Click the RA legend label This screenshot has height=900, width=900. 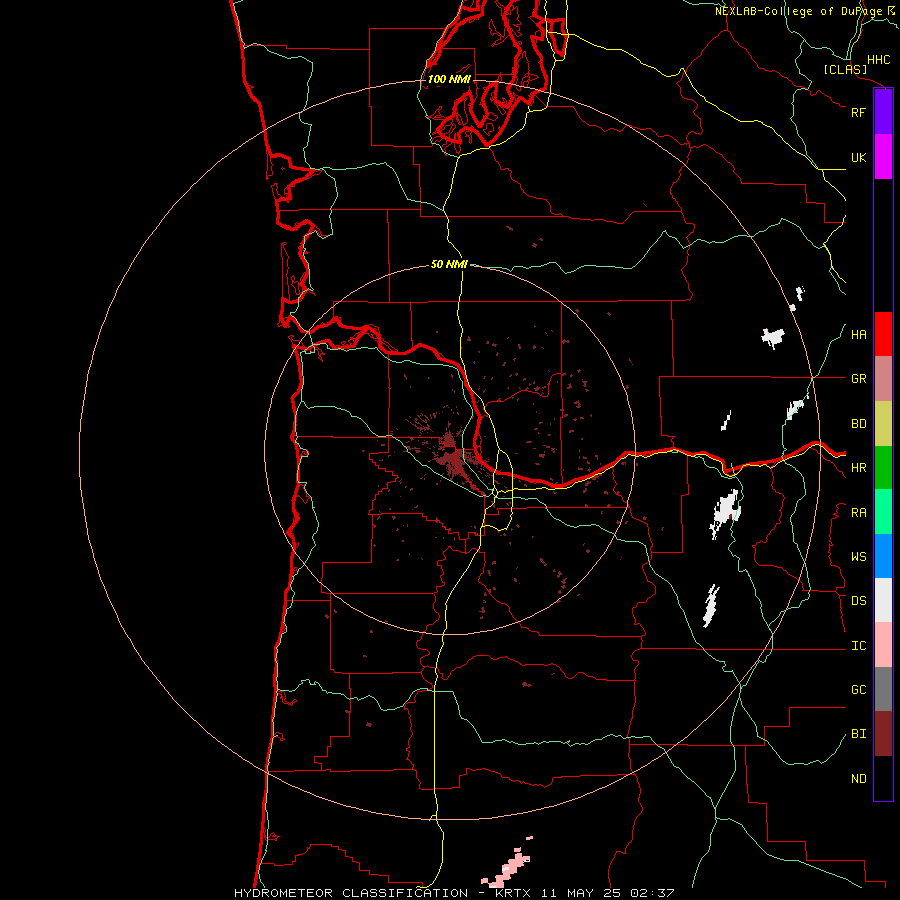[858, 513]
